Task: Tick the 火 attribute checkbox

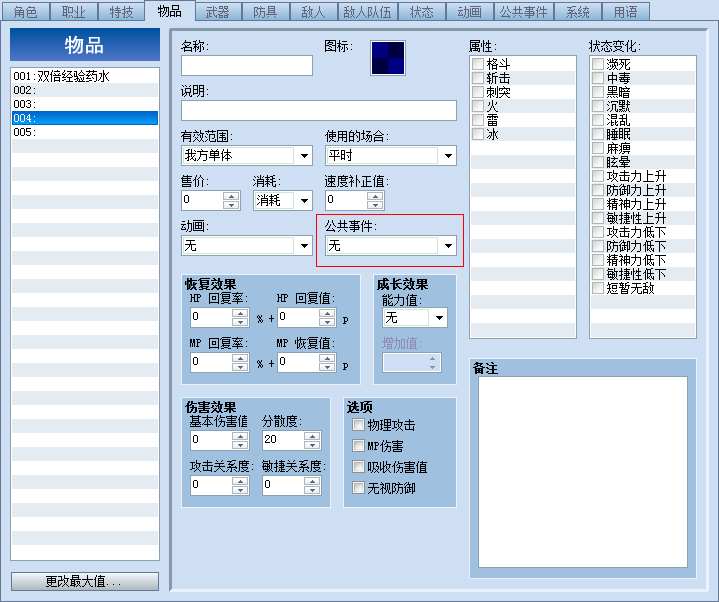Action: (478, 106)
